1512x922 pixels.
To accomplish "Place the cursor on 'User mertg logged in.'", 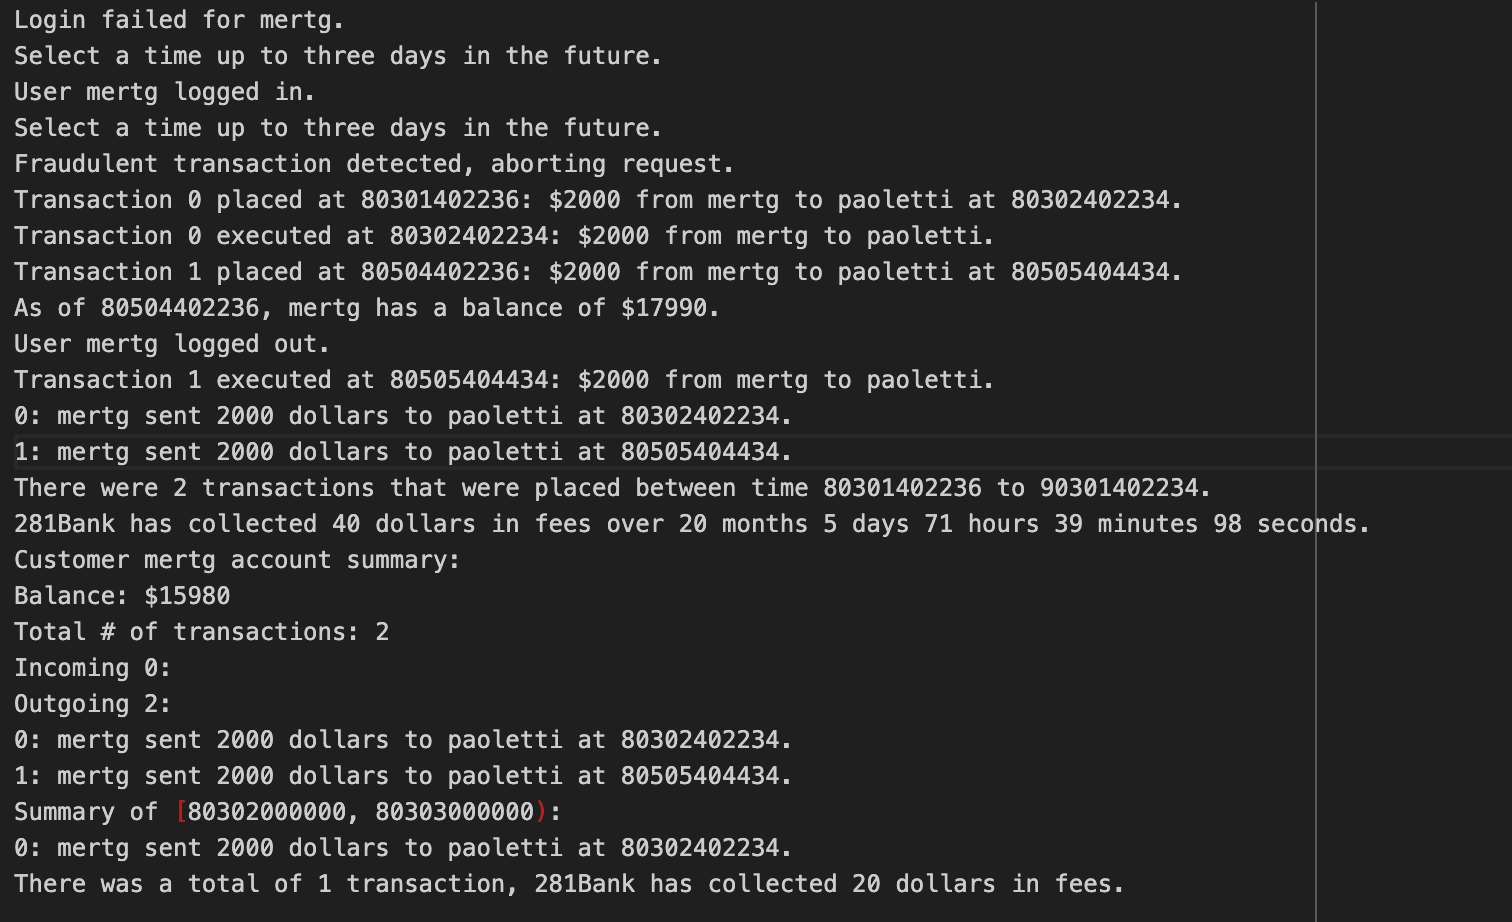I will (165, 92).
